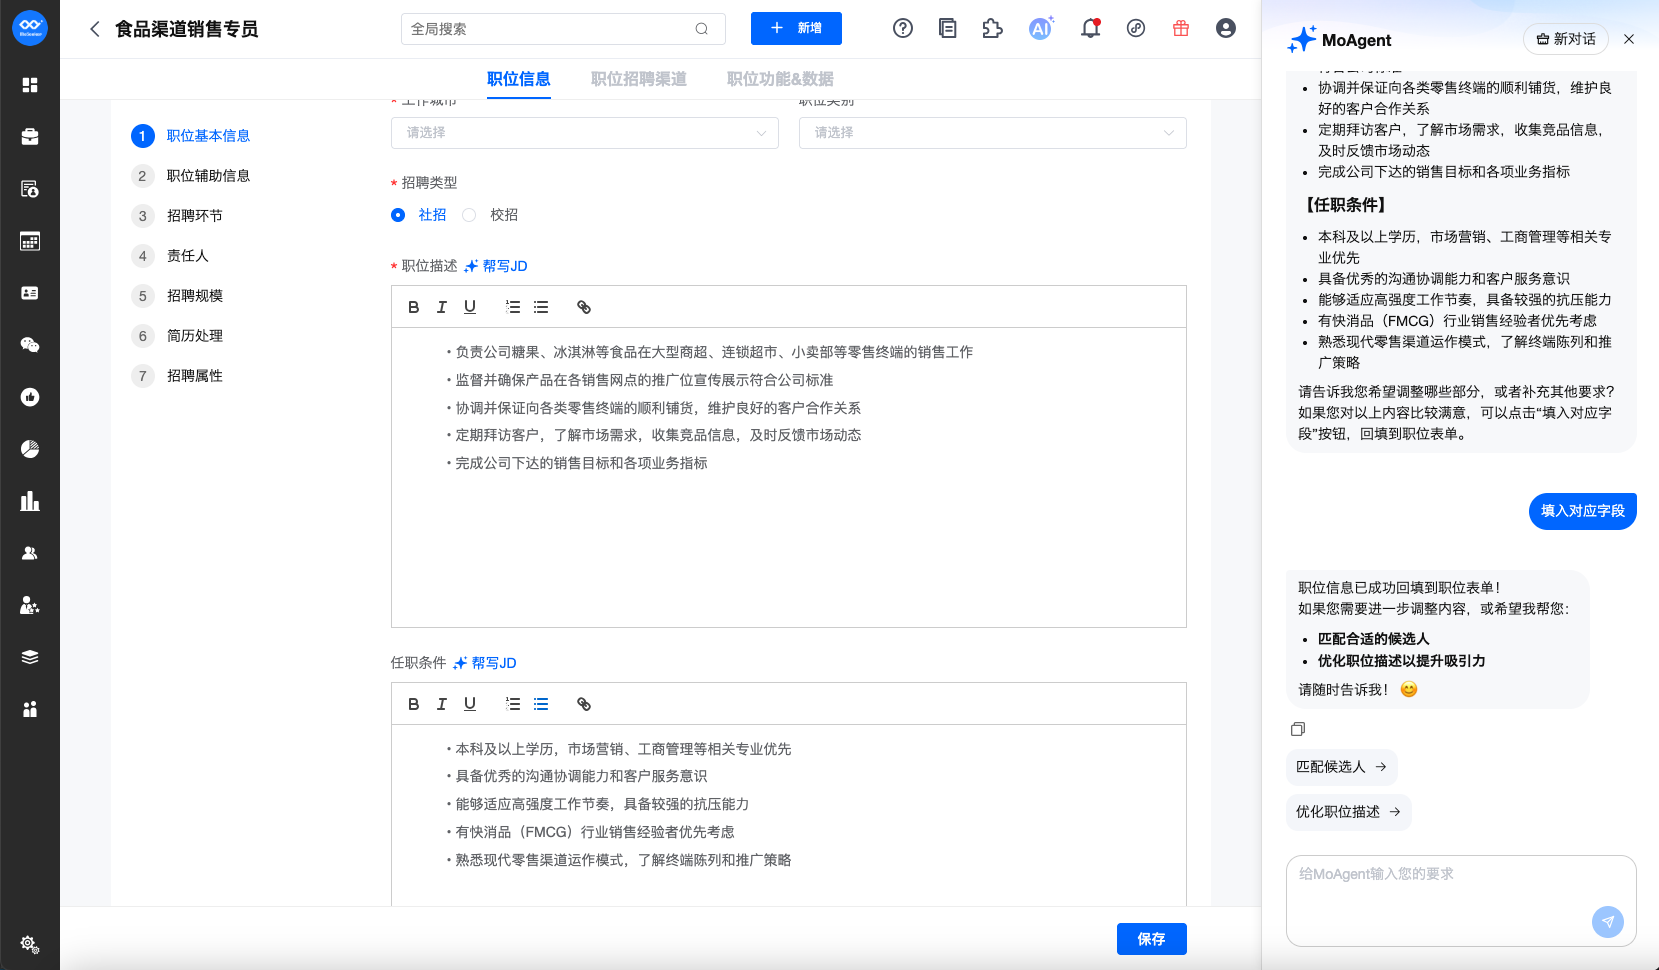Image resolution: width=1659 pixels, height=970 pixels.
Task: Click the gift icon in top bar
Action: (1181, 29)
